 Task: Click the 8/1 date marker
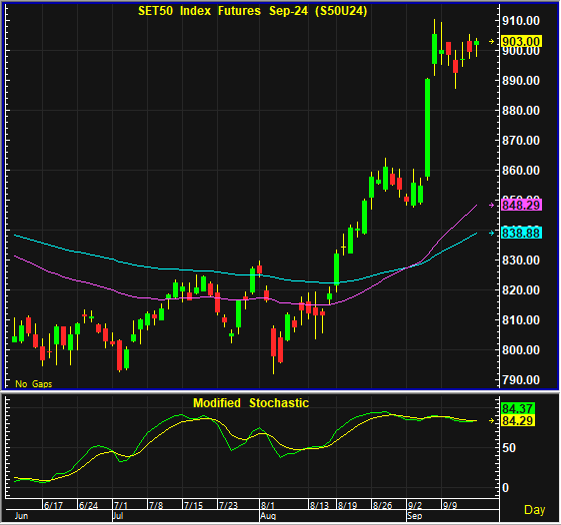pyautogui.click(x=268, y=505)
